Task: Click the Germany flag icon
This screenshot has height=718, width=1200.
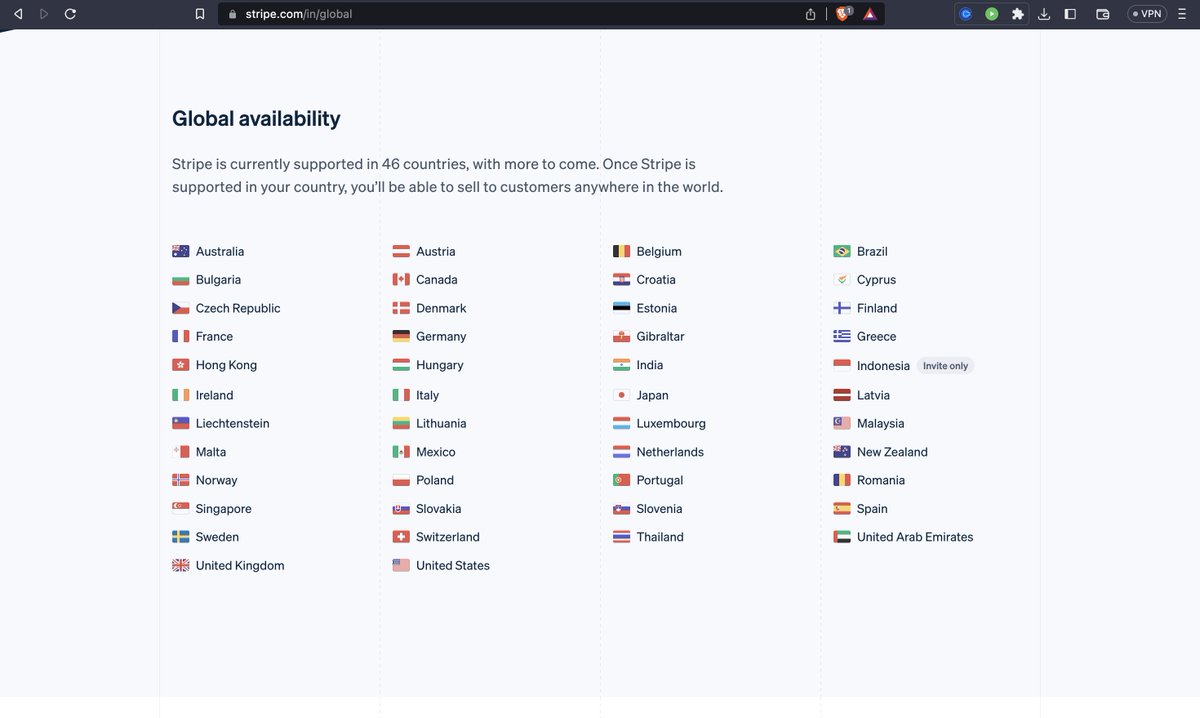Action: (x=401, y=336)
